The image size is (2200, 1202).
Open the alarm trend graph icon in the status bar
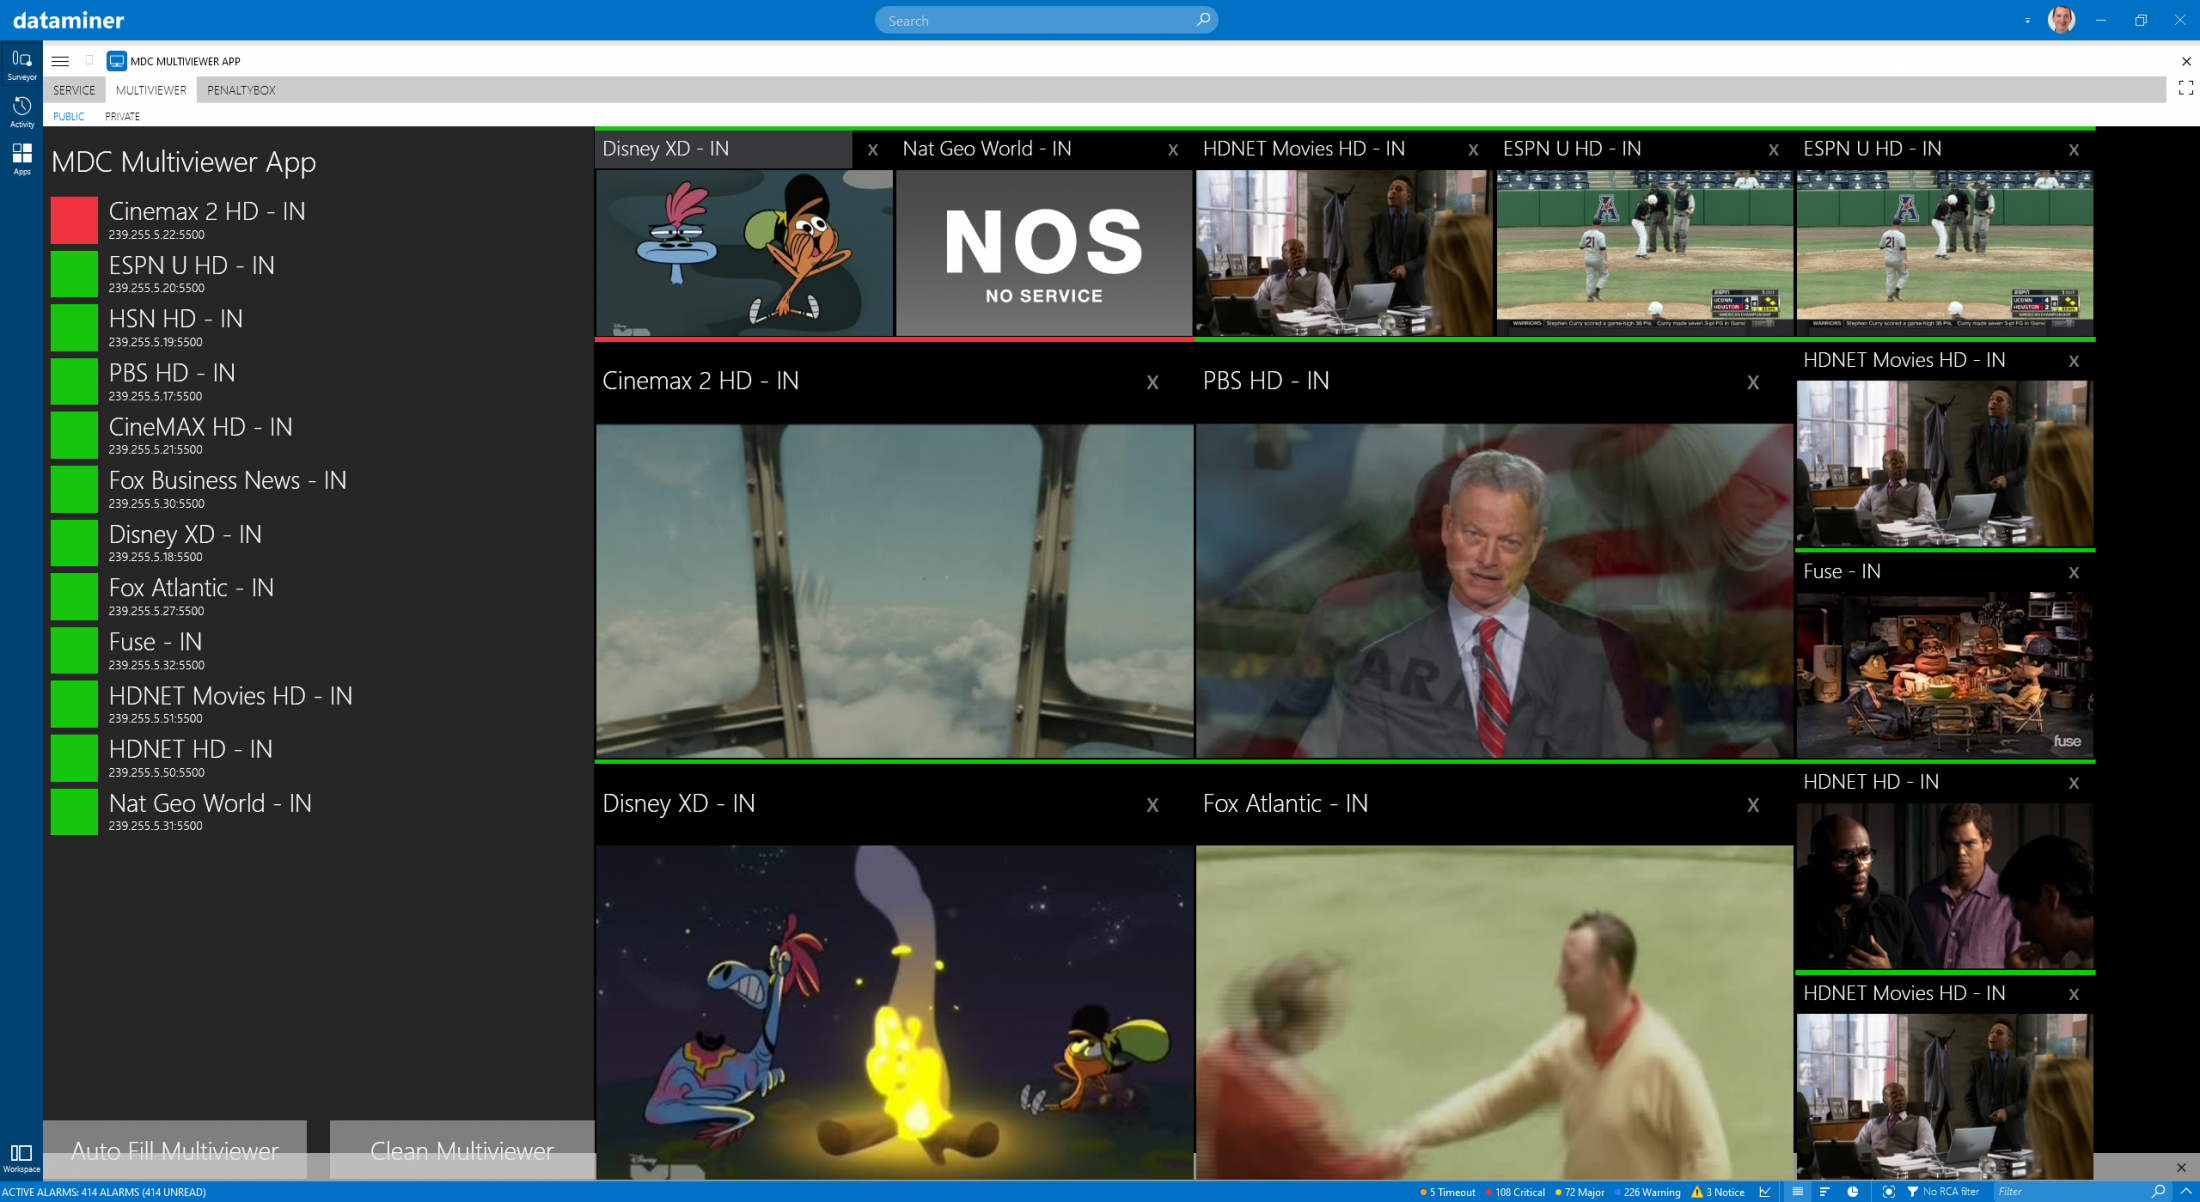[1766, 1192]
